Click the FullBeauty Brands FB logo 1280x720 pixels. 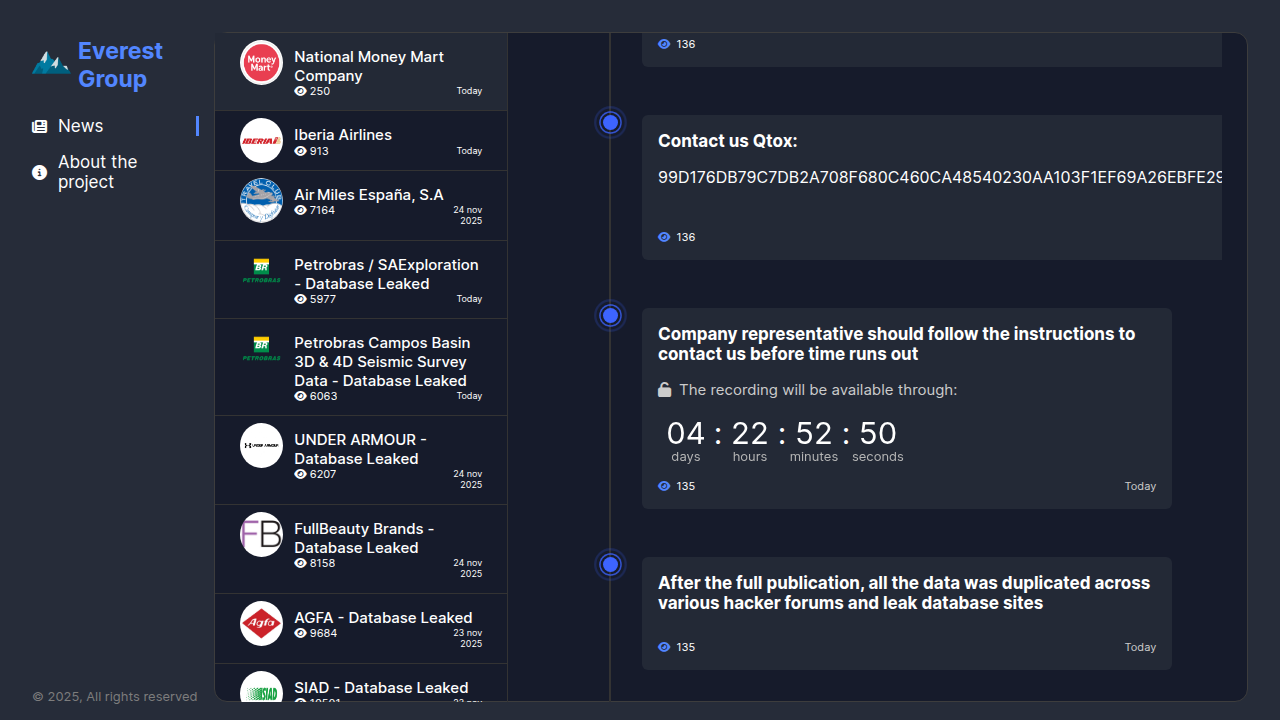coord(261,535)
